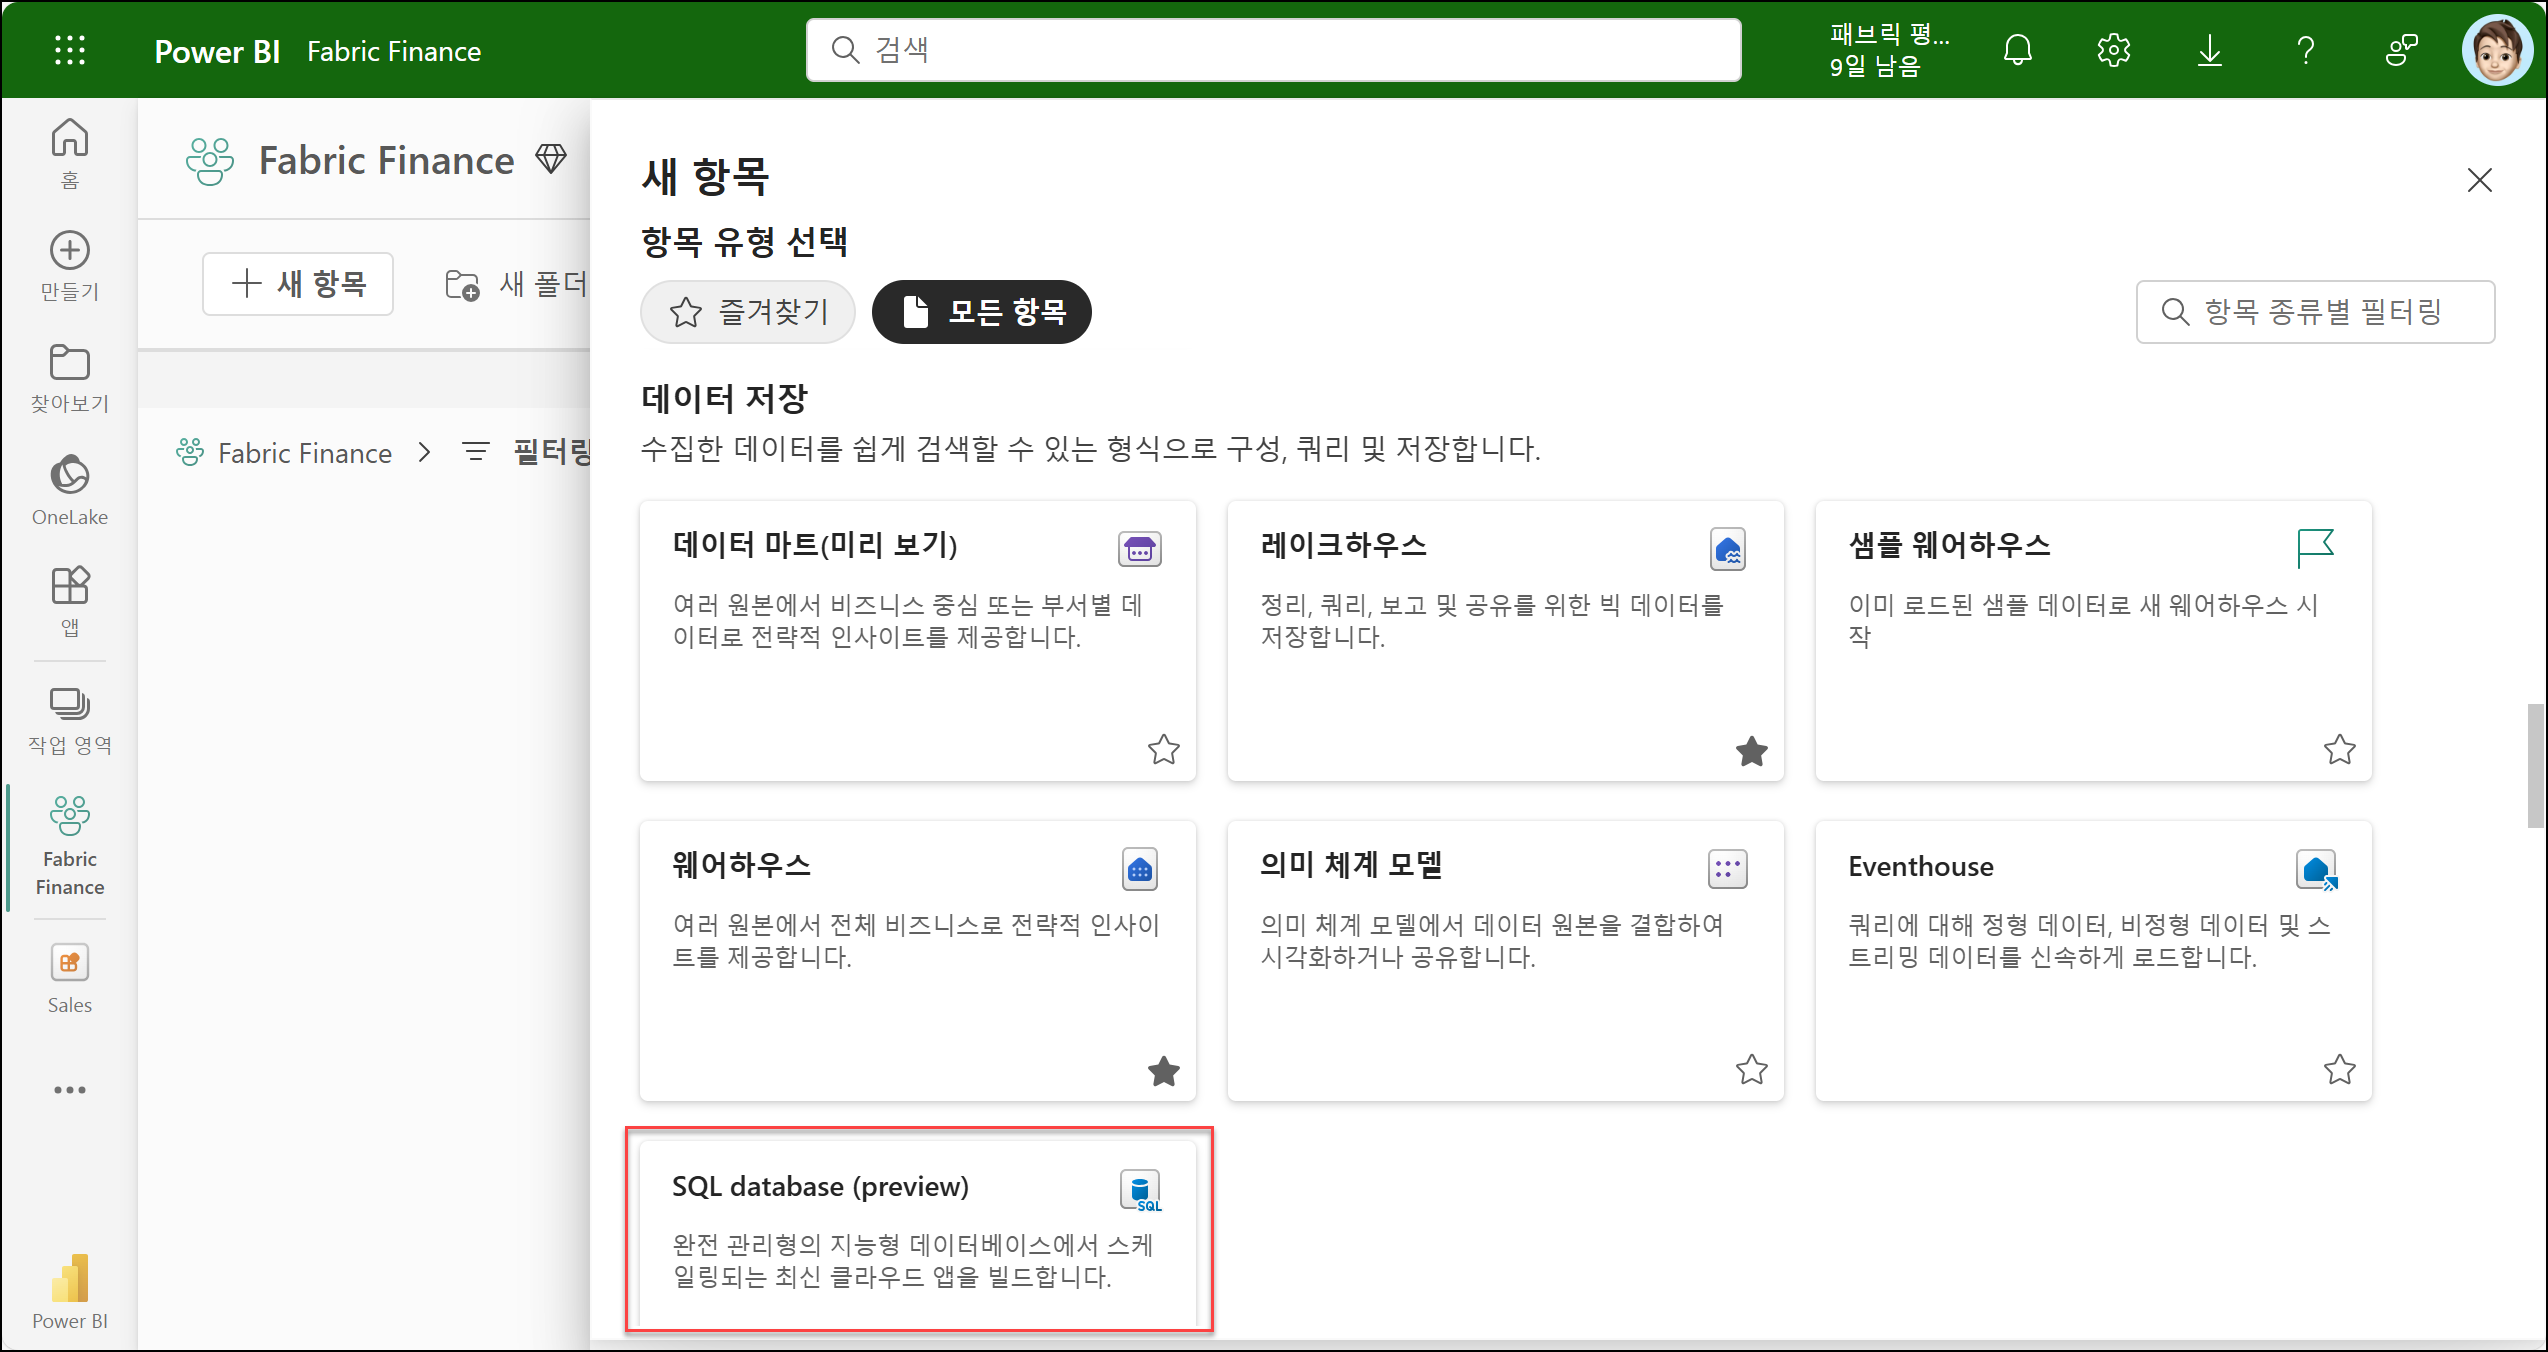Screen dimensions: 2548x1352
Task: Click the + 새 항목 button
Action: pyautogui.click(x=298, y=284)
